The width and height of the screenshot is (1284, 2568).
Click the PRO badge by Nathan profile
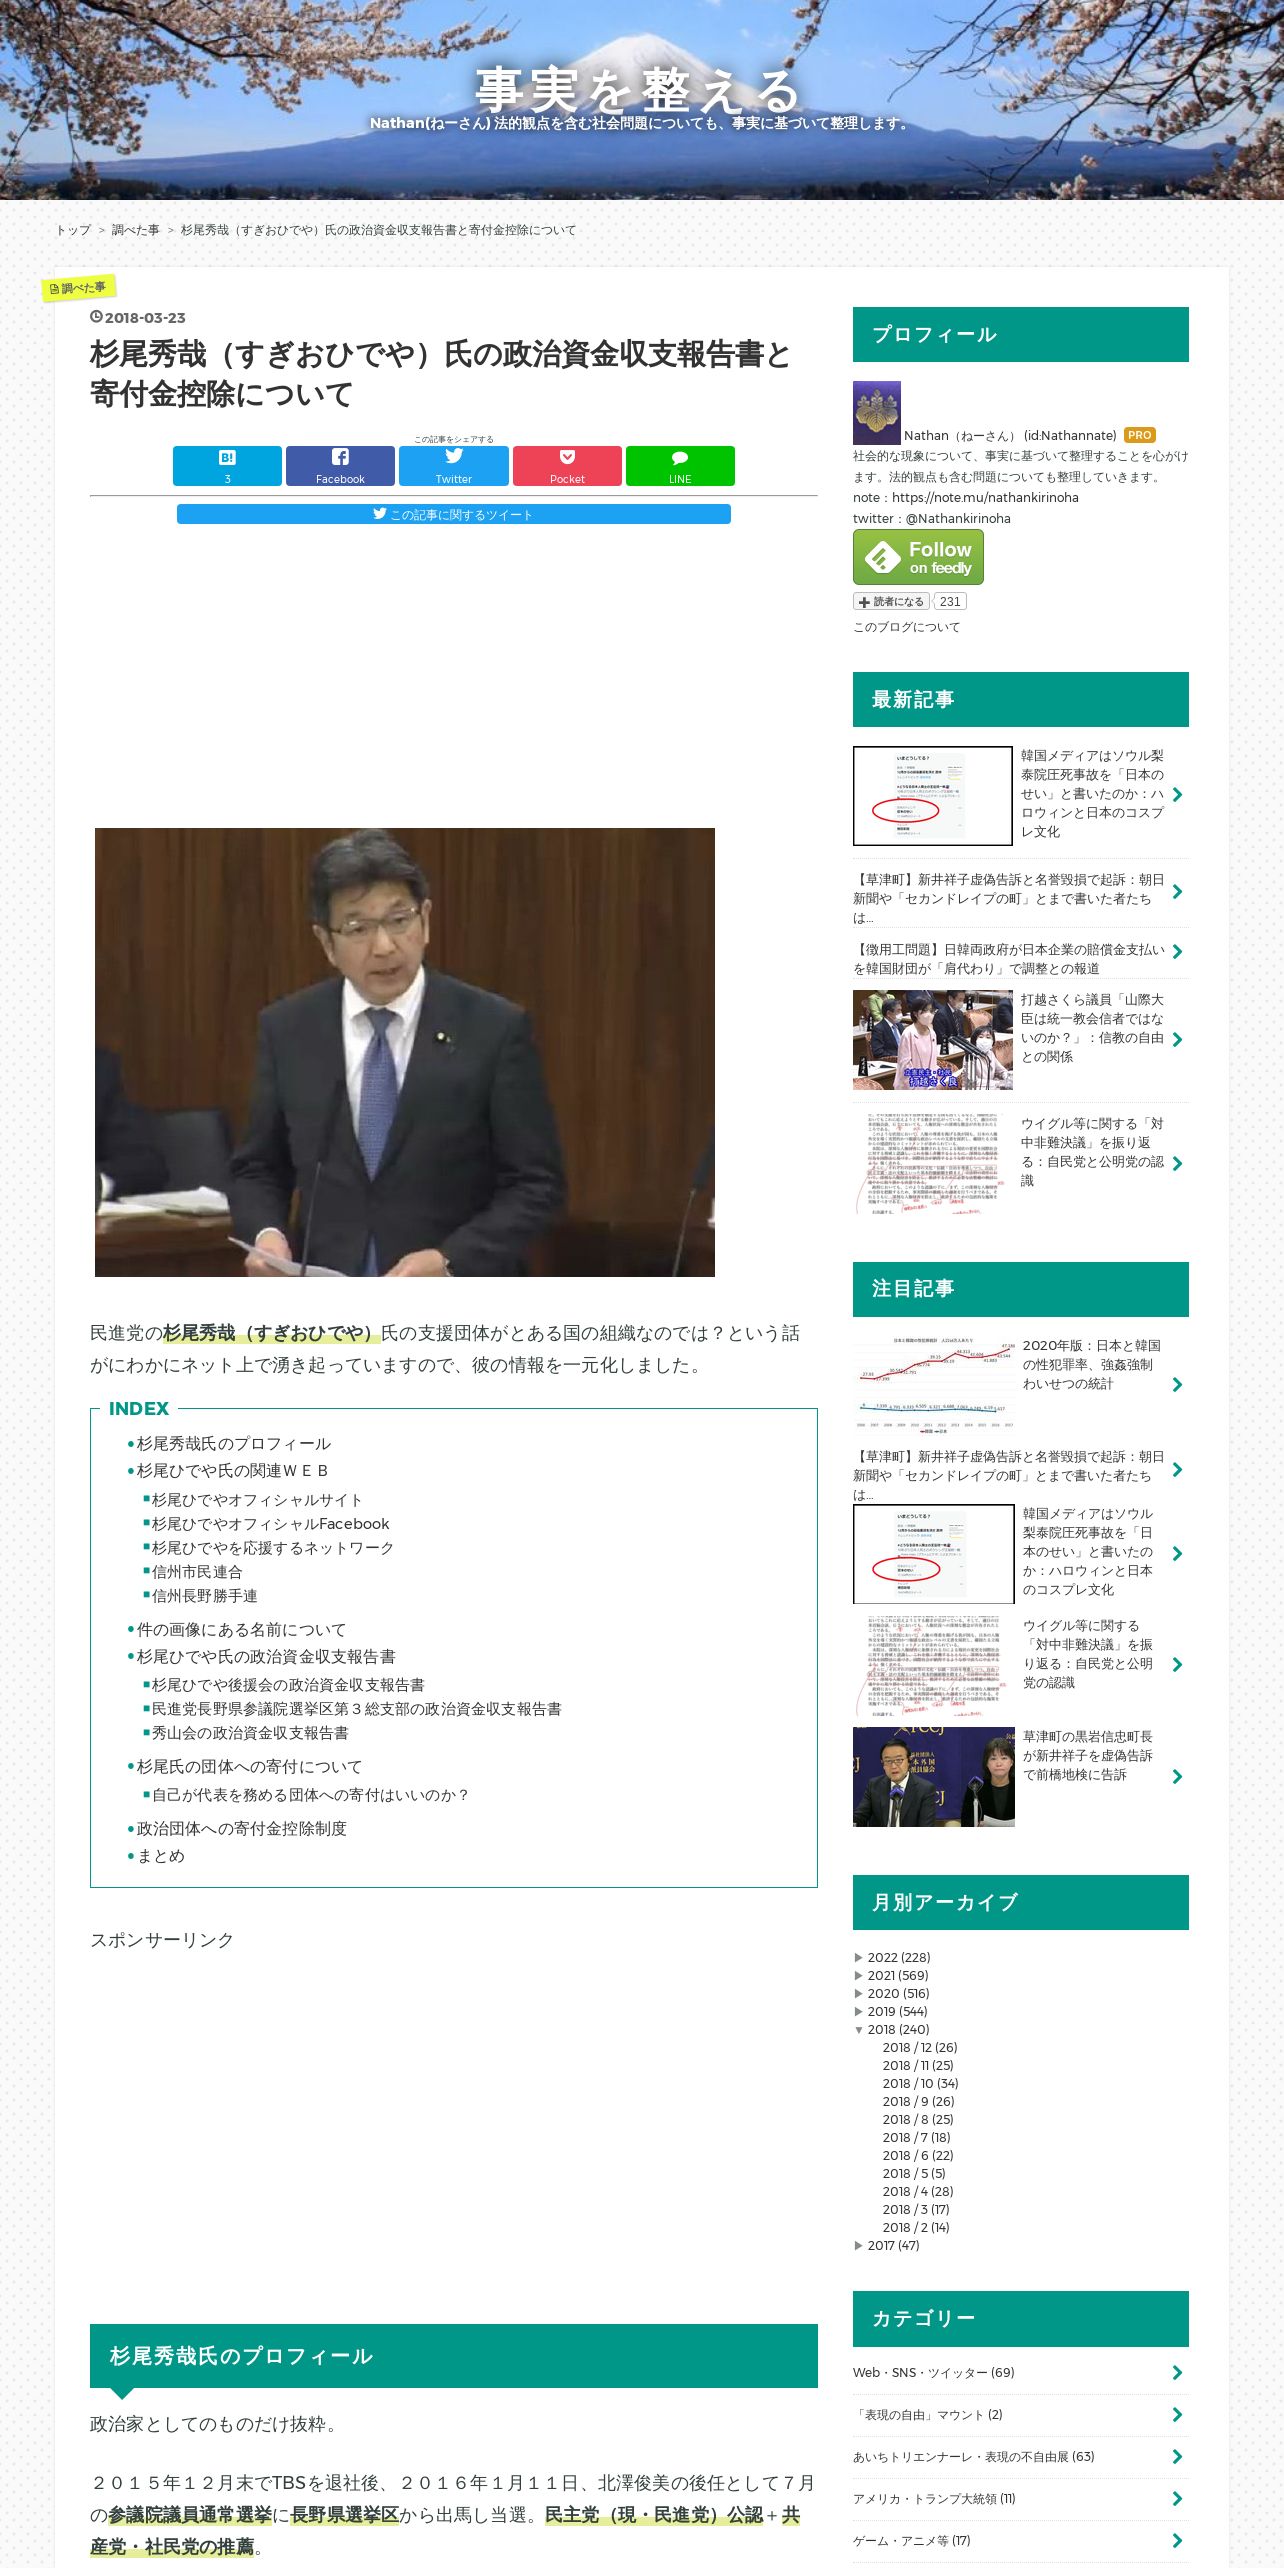click(1140, 435)
